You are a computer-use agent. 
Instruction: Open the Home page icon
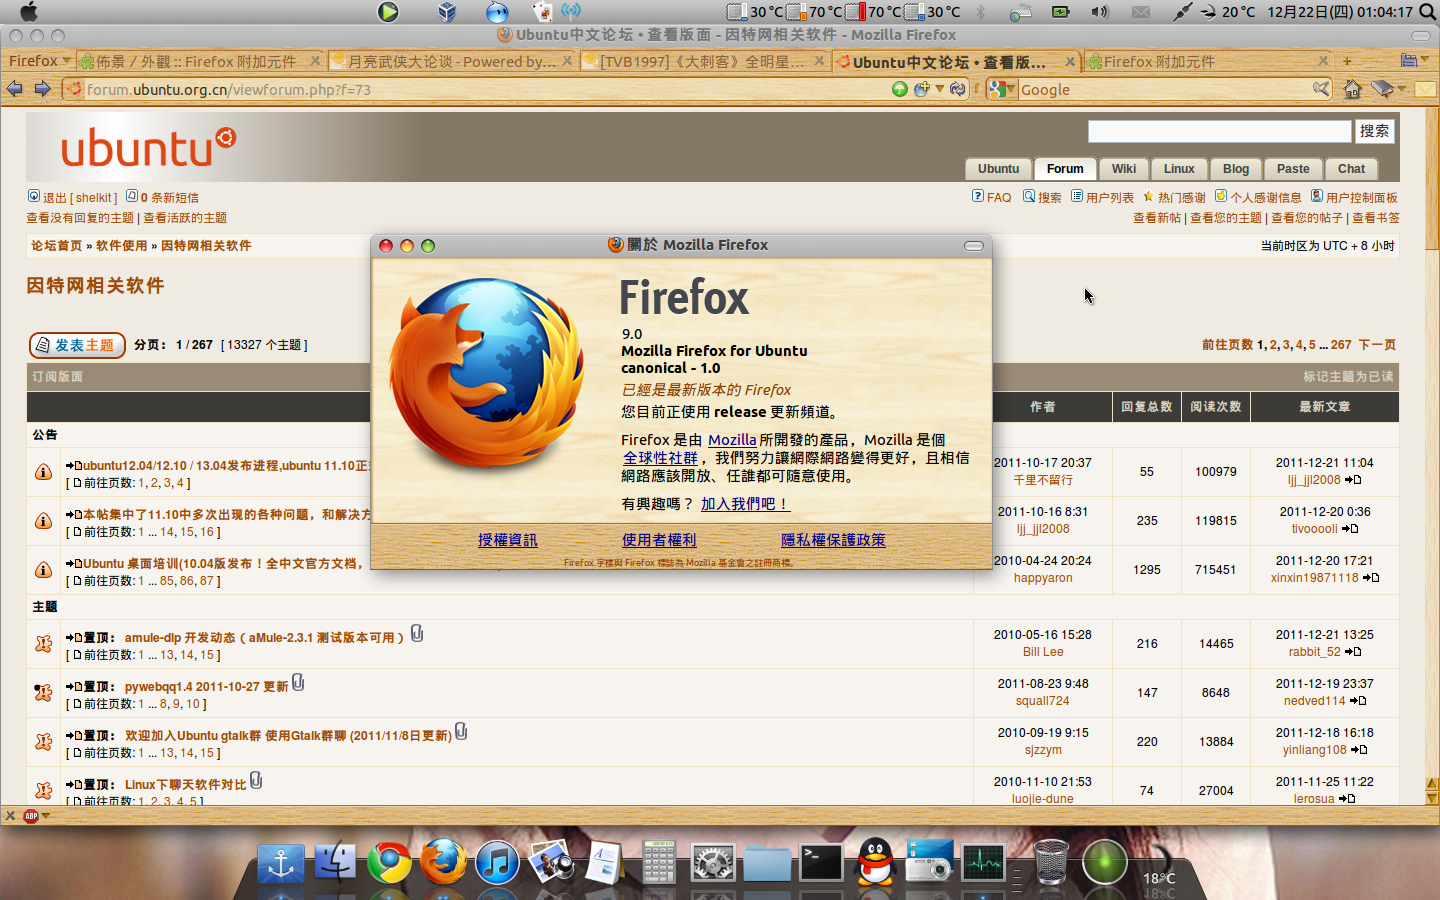(1352, 89)
